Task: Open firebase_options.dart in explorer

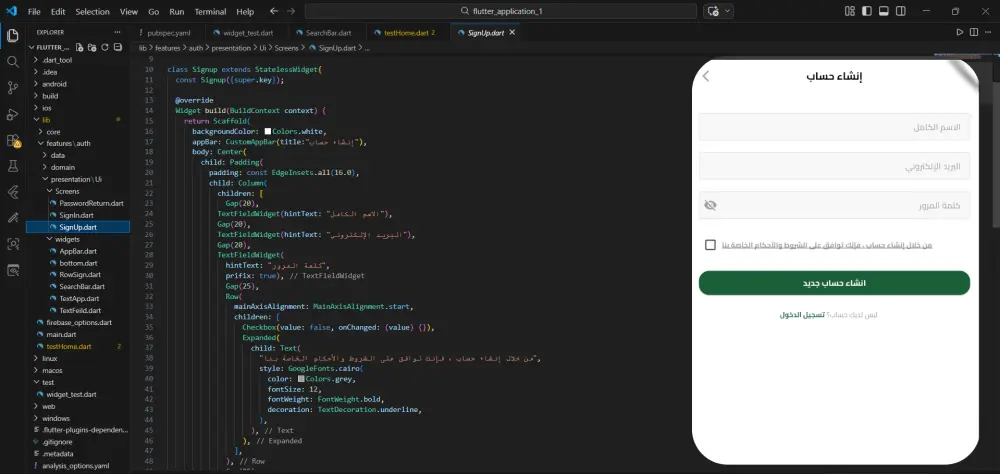Action: [x=78, y=322]
